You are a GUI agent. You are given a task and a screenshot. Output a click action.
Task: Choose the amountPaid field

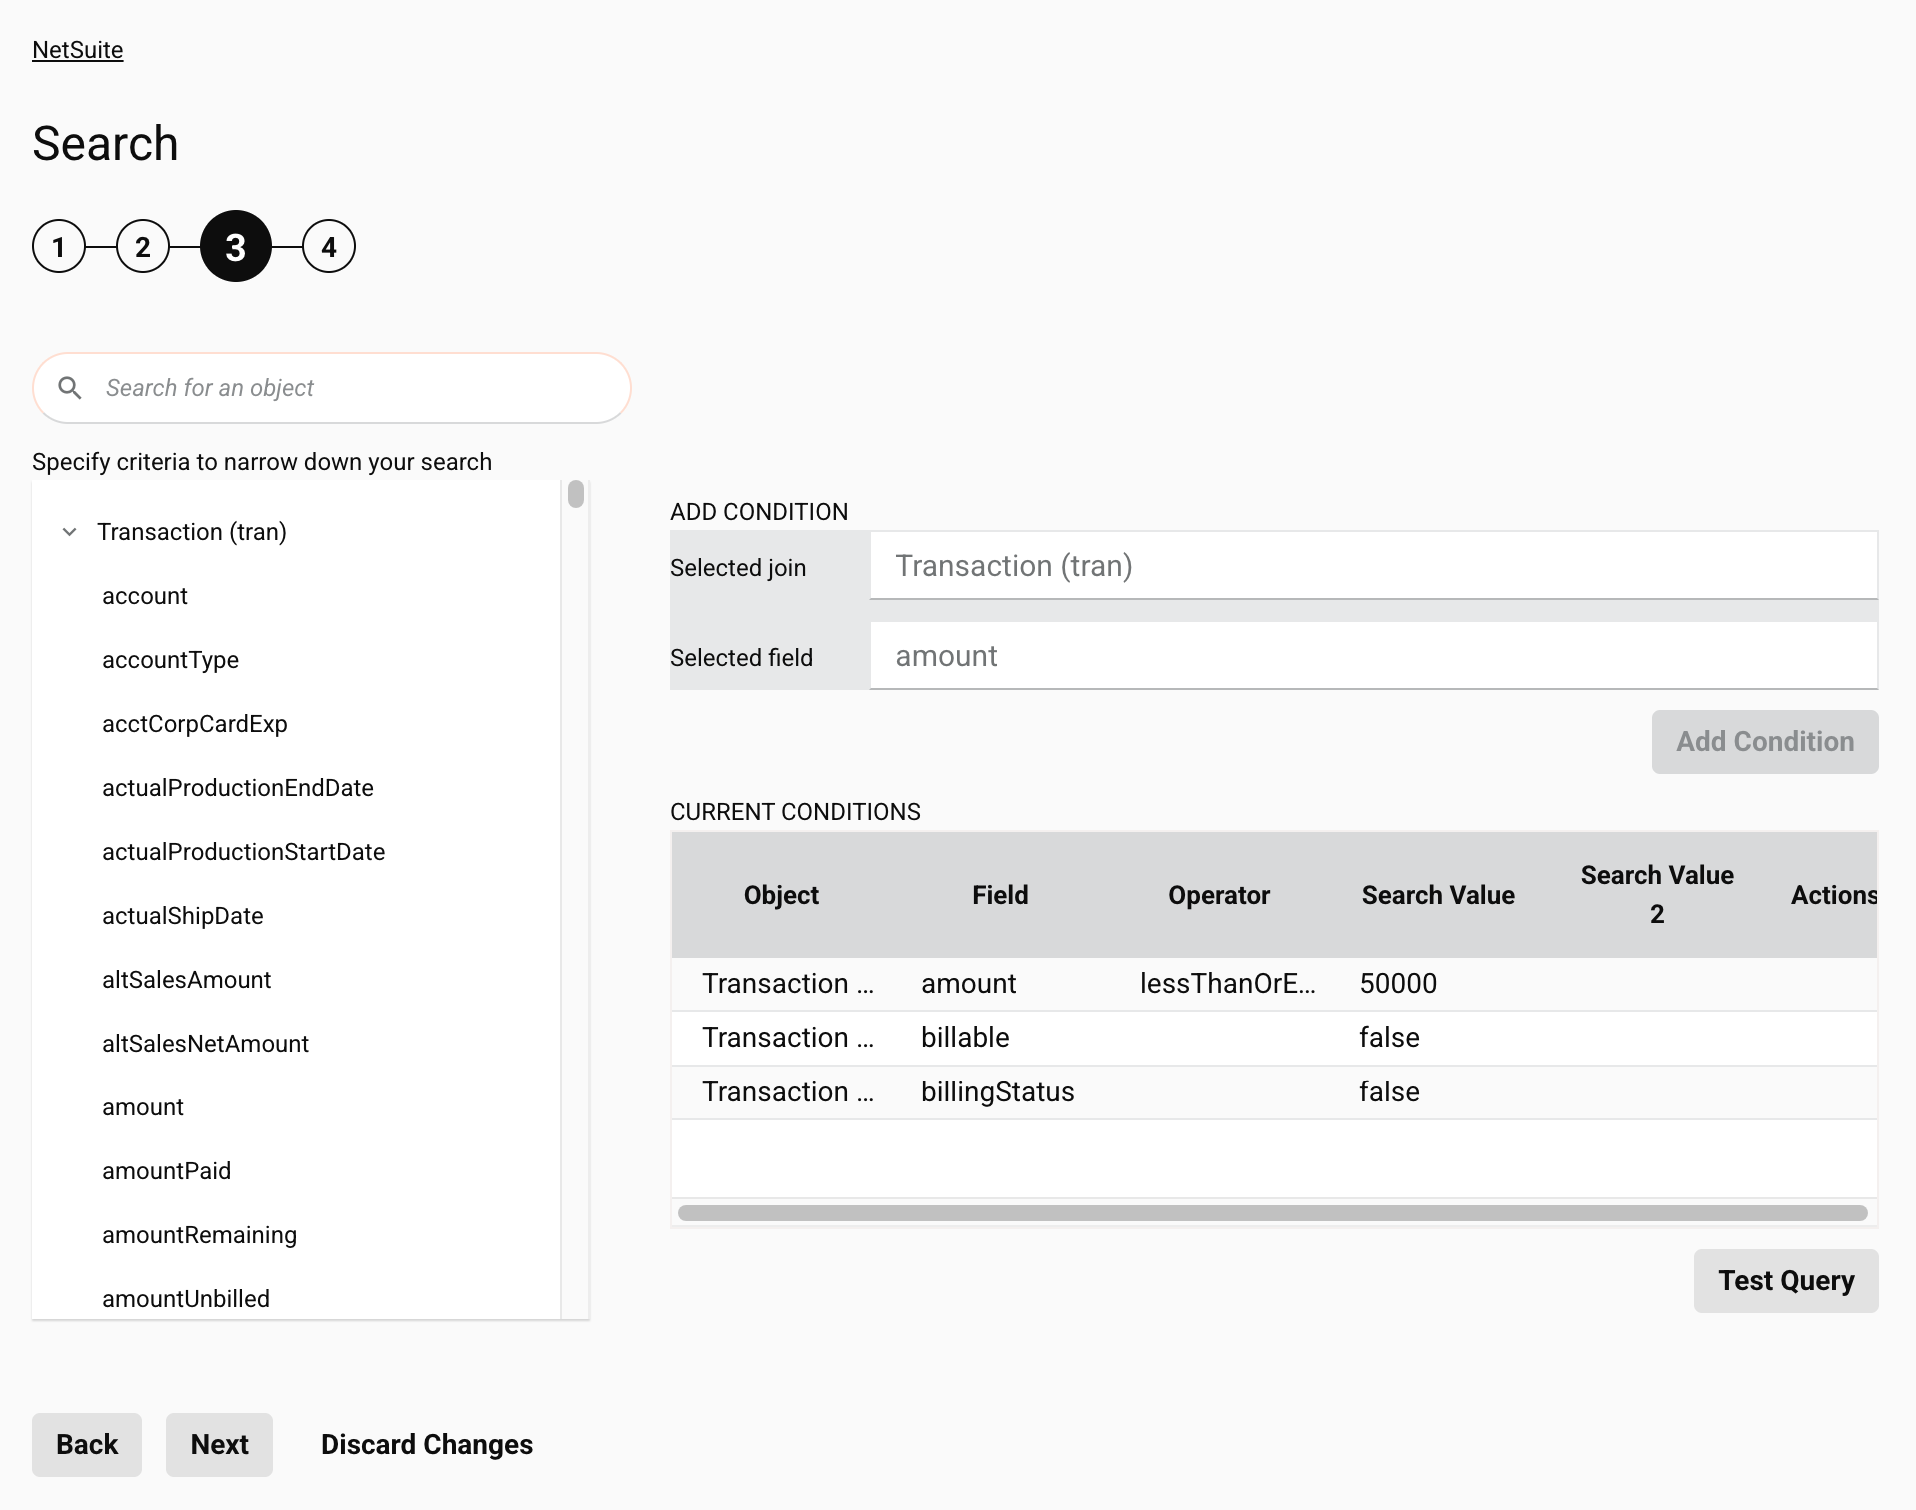(166, 1171)
